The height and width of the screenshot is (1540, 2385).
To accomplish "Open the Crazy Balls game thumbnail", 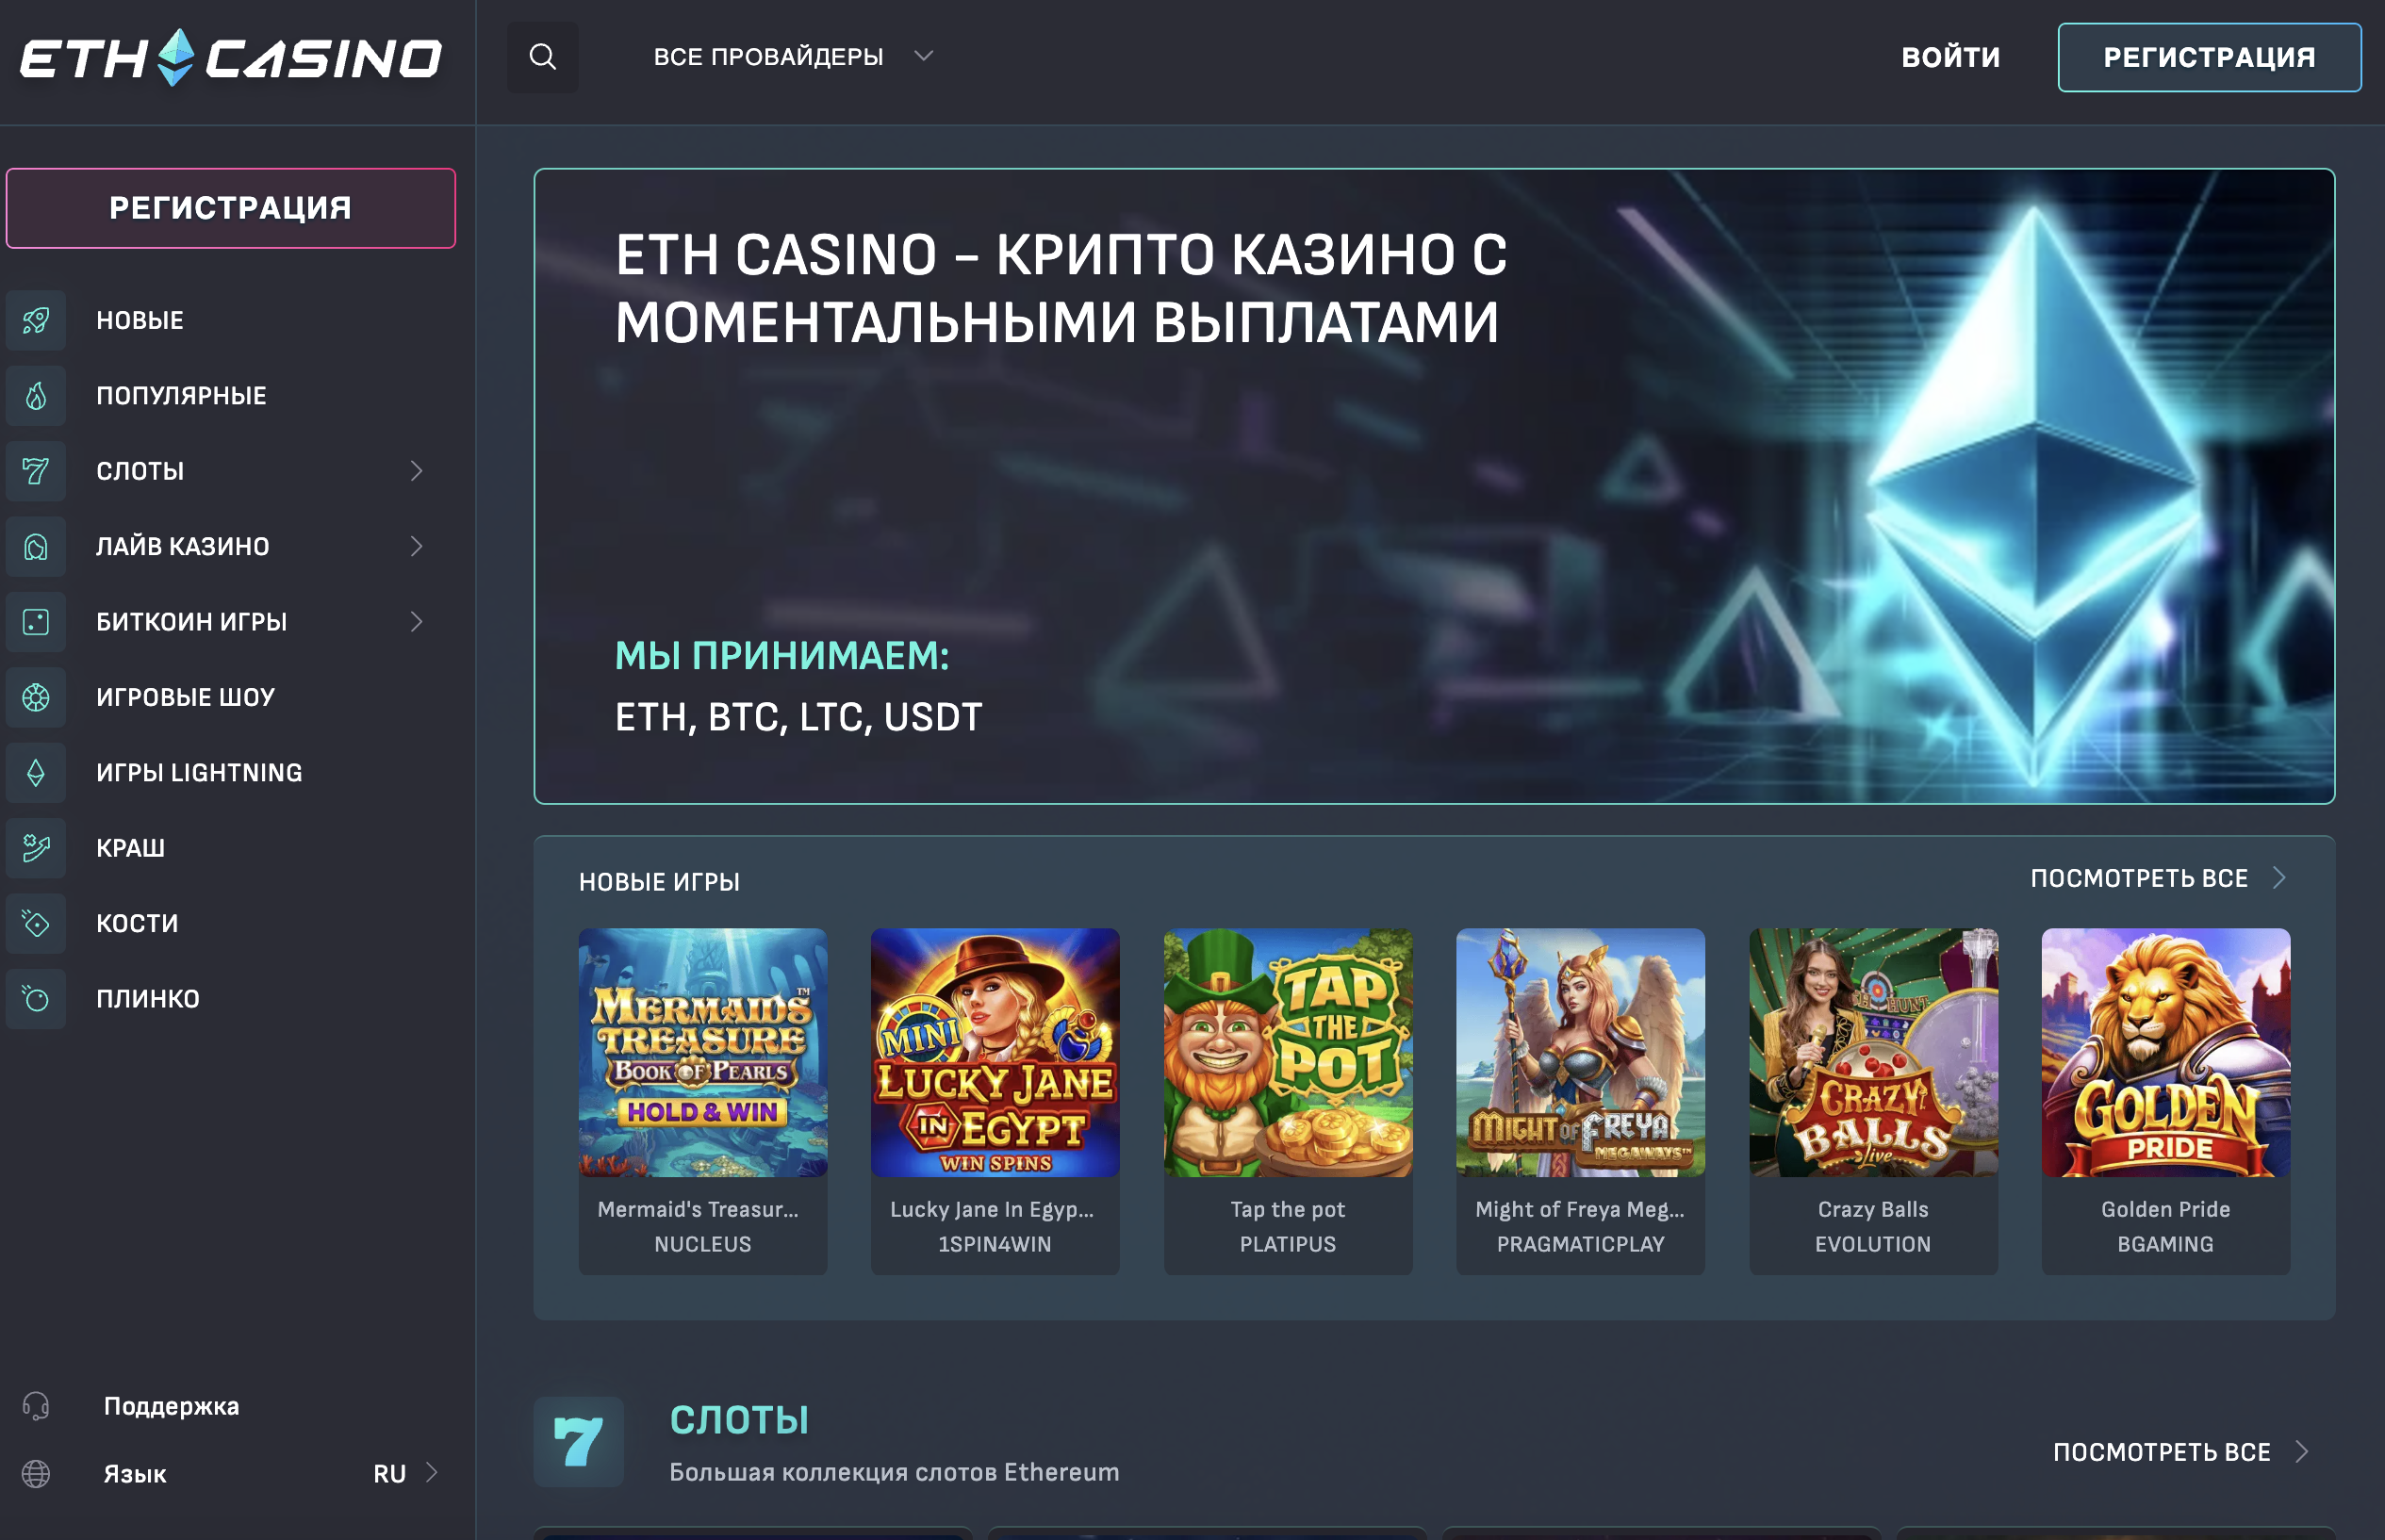I will 1873,1052.
